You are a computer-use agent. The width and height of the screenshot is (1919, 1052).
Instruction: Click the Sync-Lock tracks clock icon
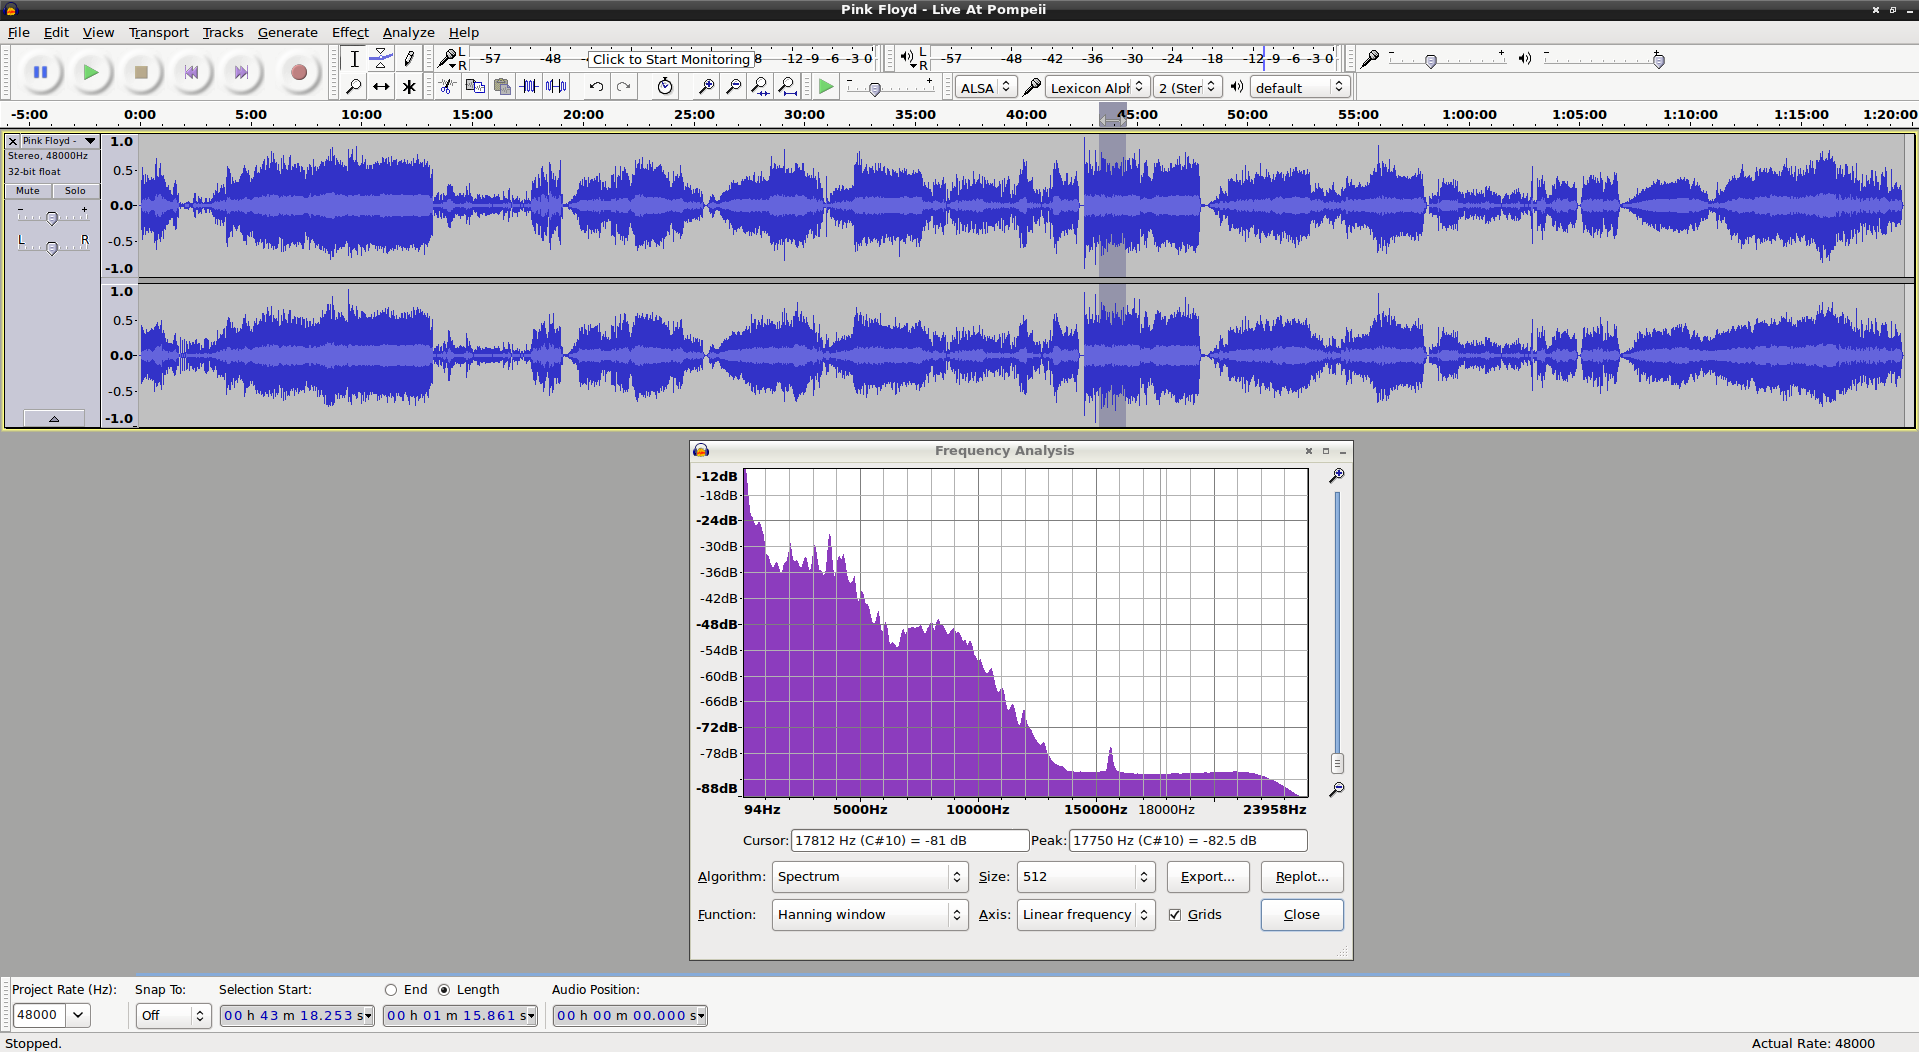pyautogui.click(x=665, y=87)
